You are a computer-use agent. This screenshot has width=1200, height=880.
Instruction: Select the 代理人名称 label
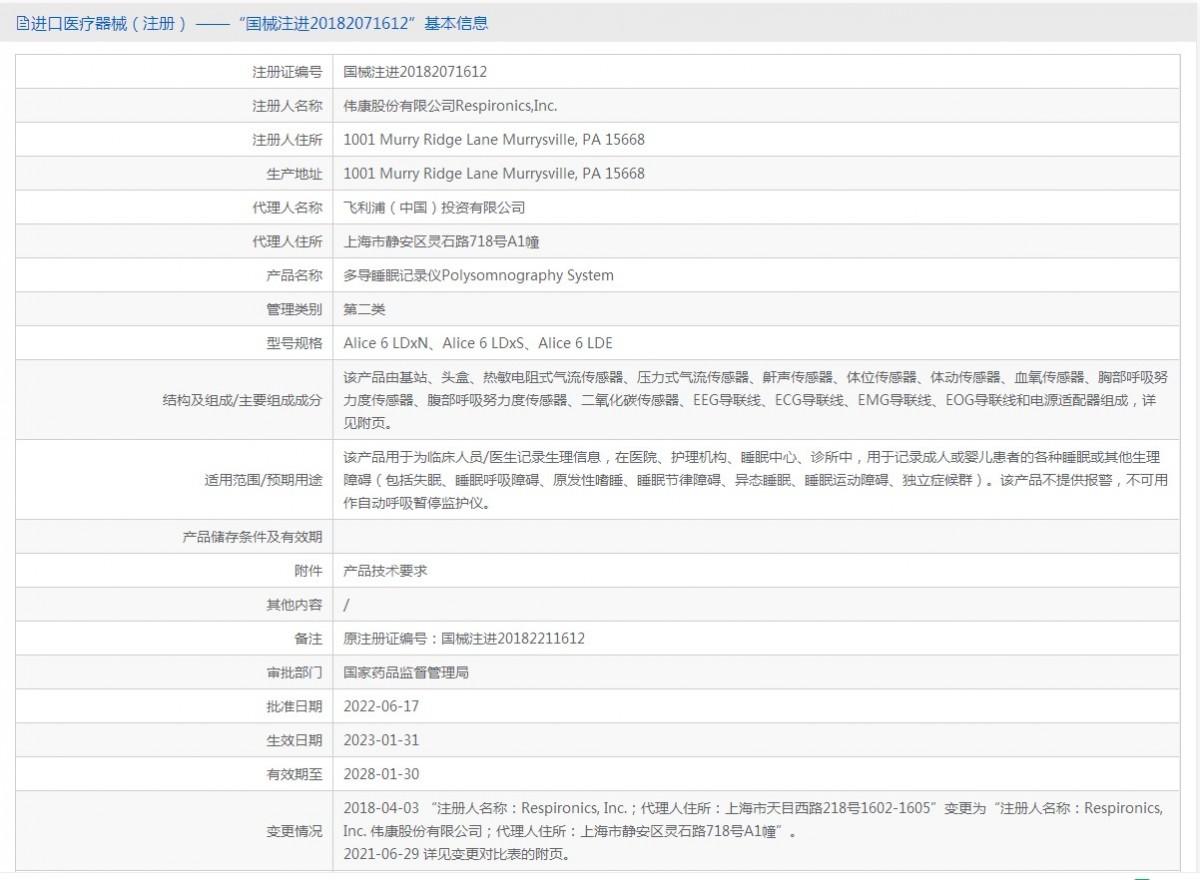pyautogui.click(x=287, y=208)
